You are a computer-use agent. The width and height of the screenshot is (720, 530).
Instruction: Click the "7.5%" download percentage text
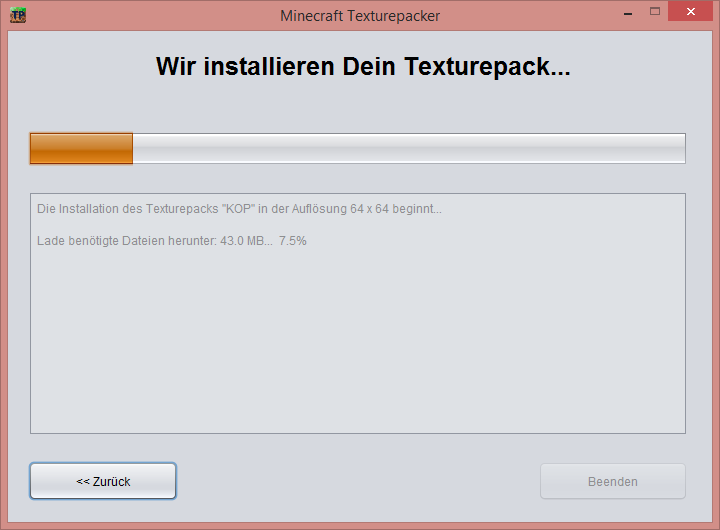[292, 241]
